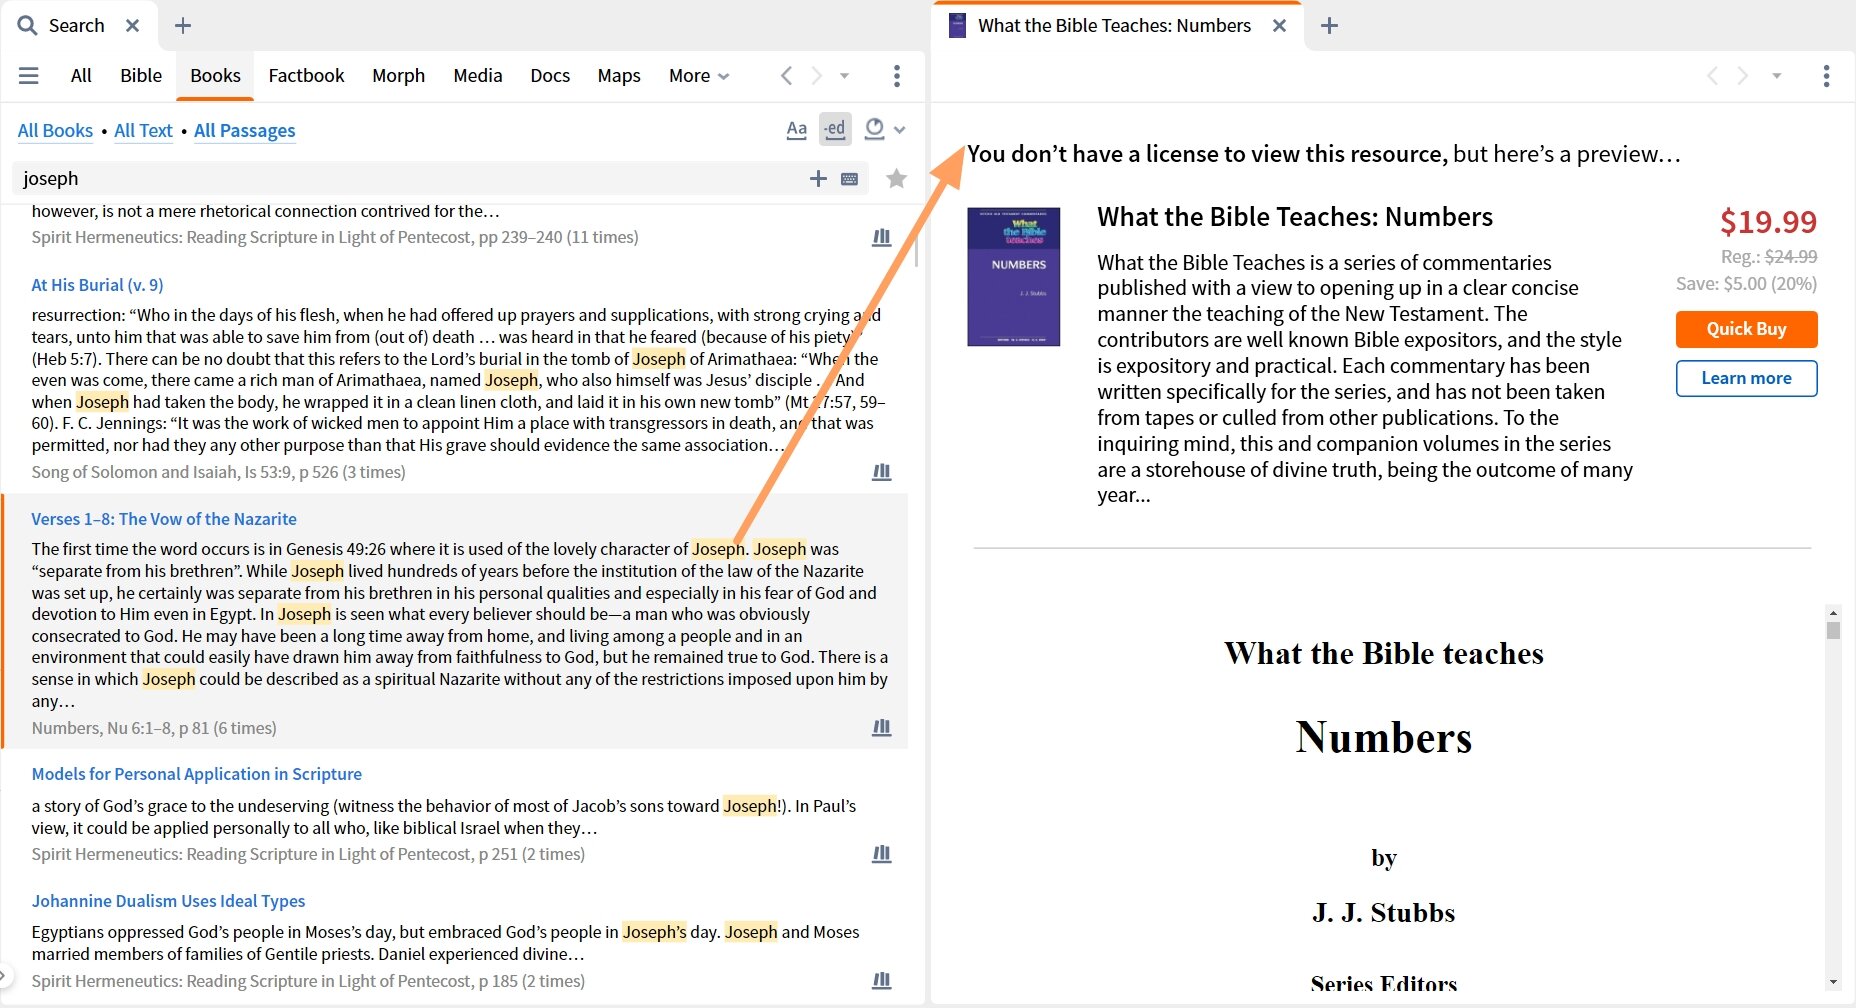Open the hamburger menu in Search panel

click(x=29, y=76)
